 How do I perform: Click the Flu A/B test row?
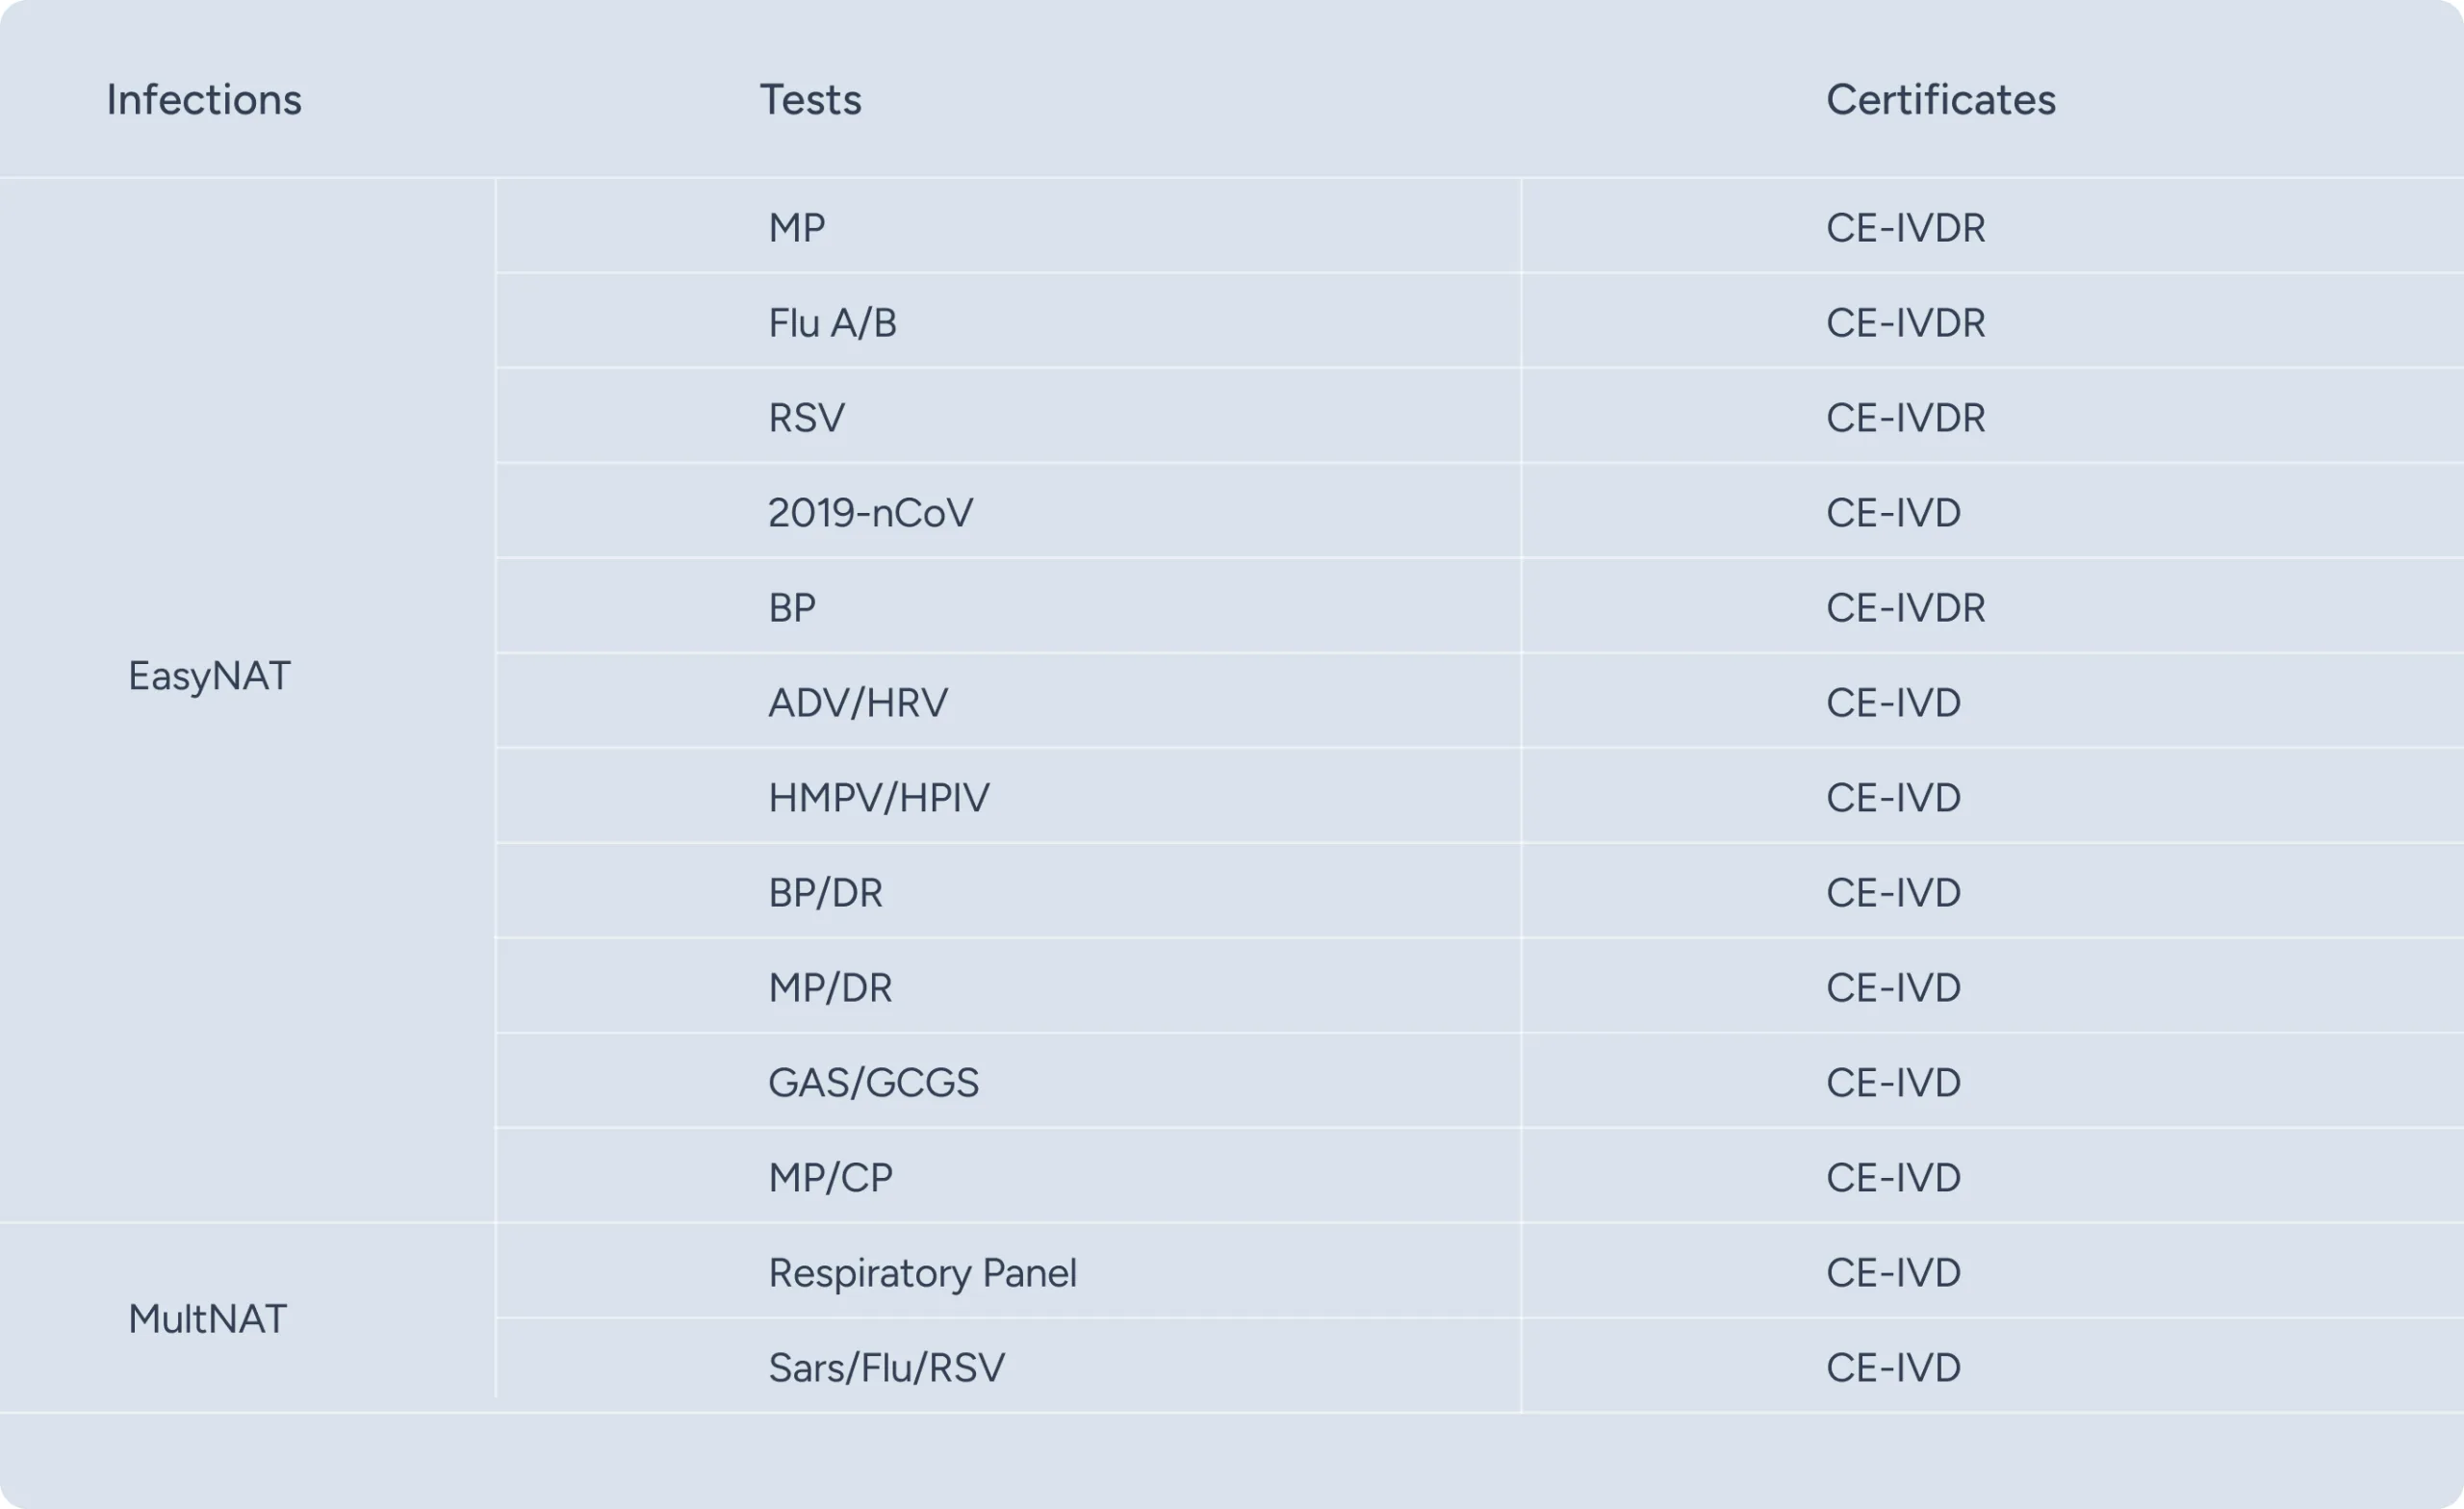coord(832,323)
